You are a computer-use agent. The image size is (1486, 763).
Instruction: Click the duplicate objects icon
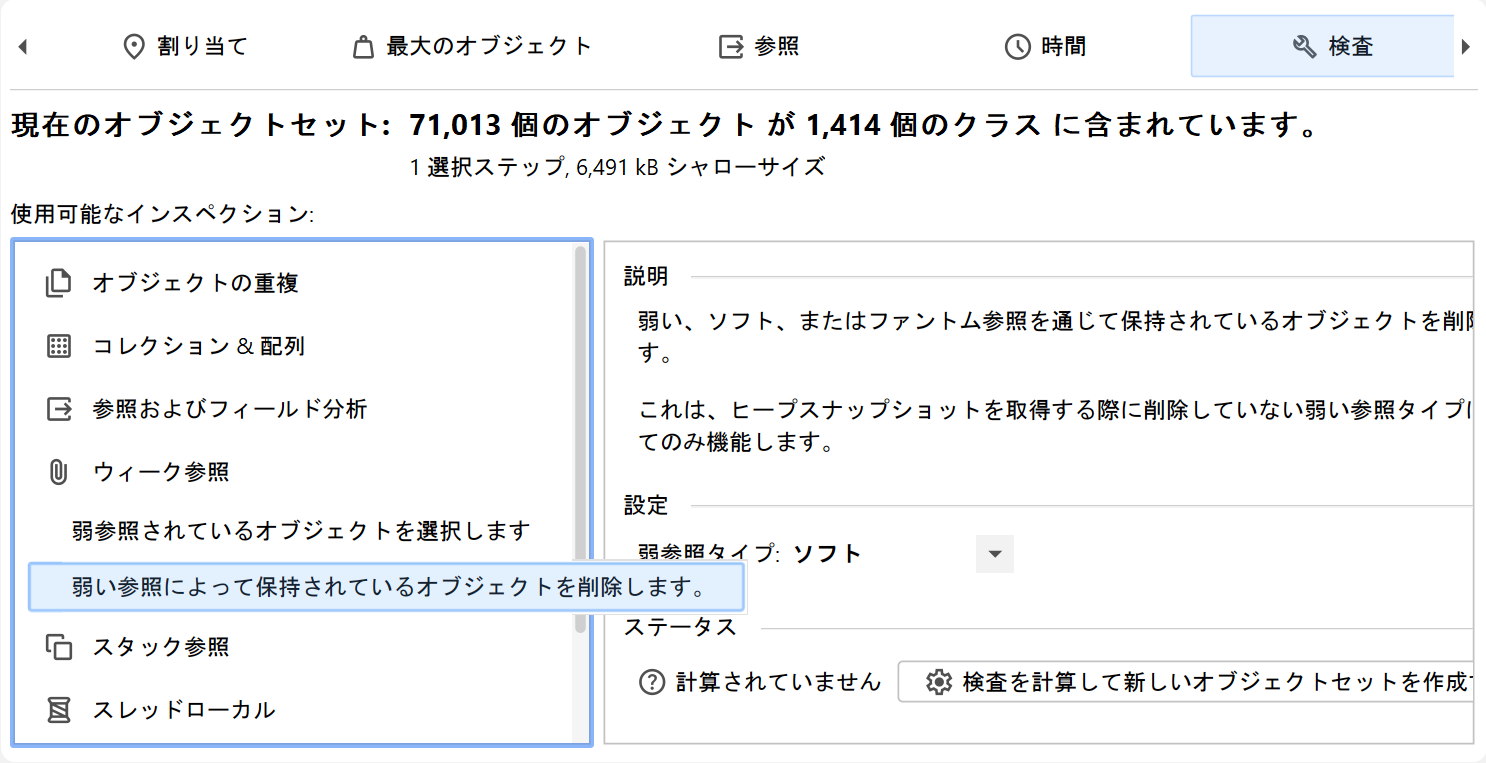(x=59, y=284)
